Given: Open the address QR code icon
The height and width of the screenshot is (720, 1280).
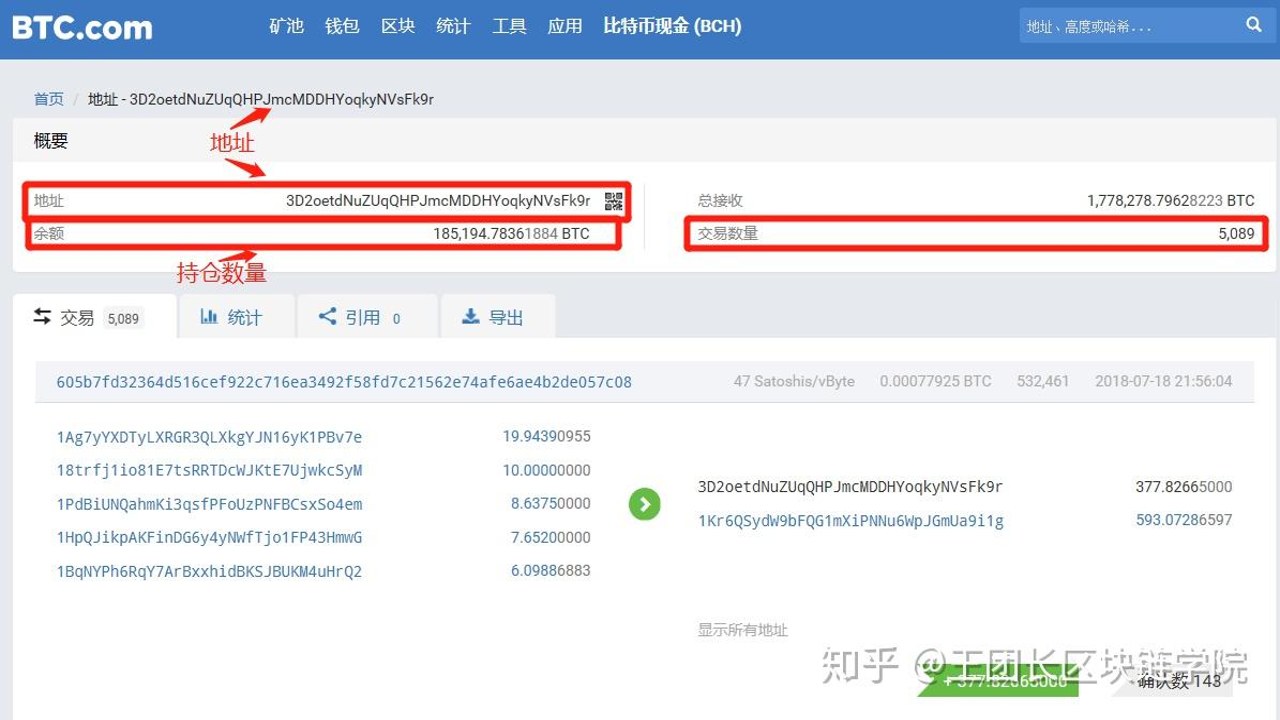Looking at the screenshot, I should (x=614, y=201).
